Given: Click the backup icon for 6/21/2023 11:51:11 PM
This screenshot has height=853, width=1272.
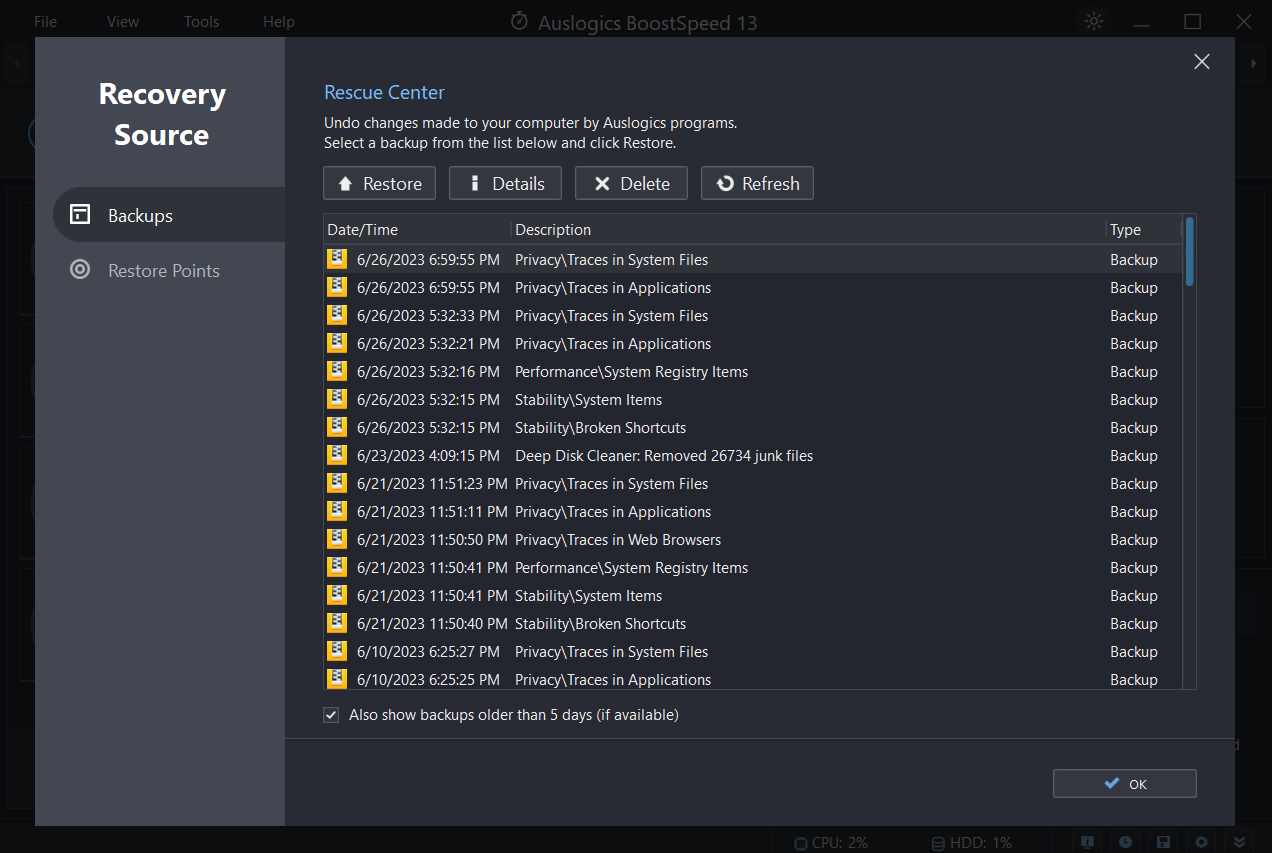Looking at the screenshot, I should [336, 511].
